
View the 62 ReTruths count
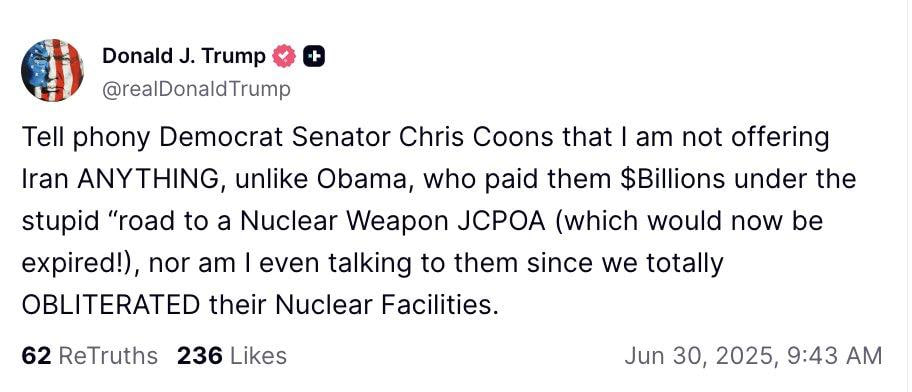(x=90, y=355)
